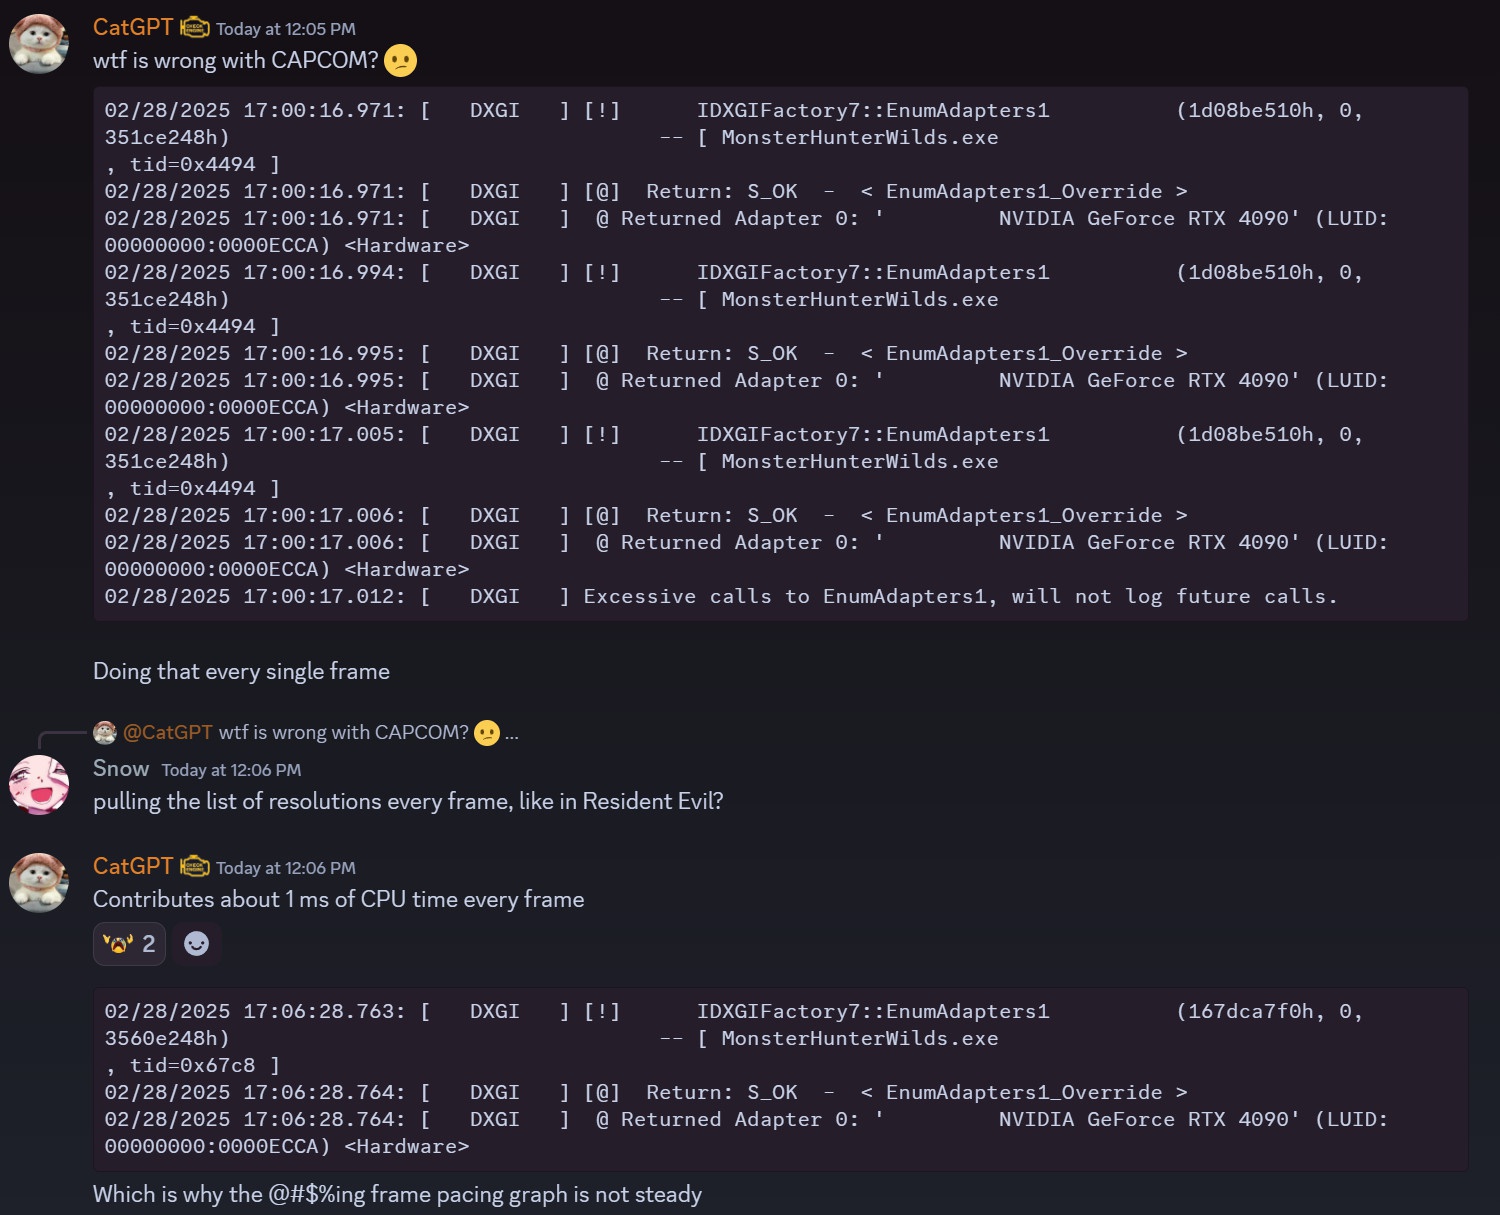The width and height of the screenshot is (1500, 1215).
Task: Click the small reply avatar beside @CatGPT
Action: pyautogui.click(x=105, y=733)
